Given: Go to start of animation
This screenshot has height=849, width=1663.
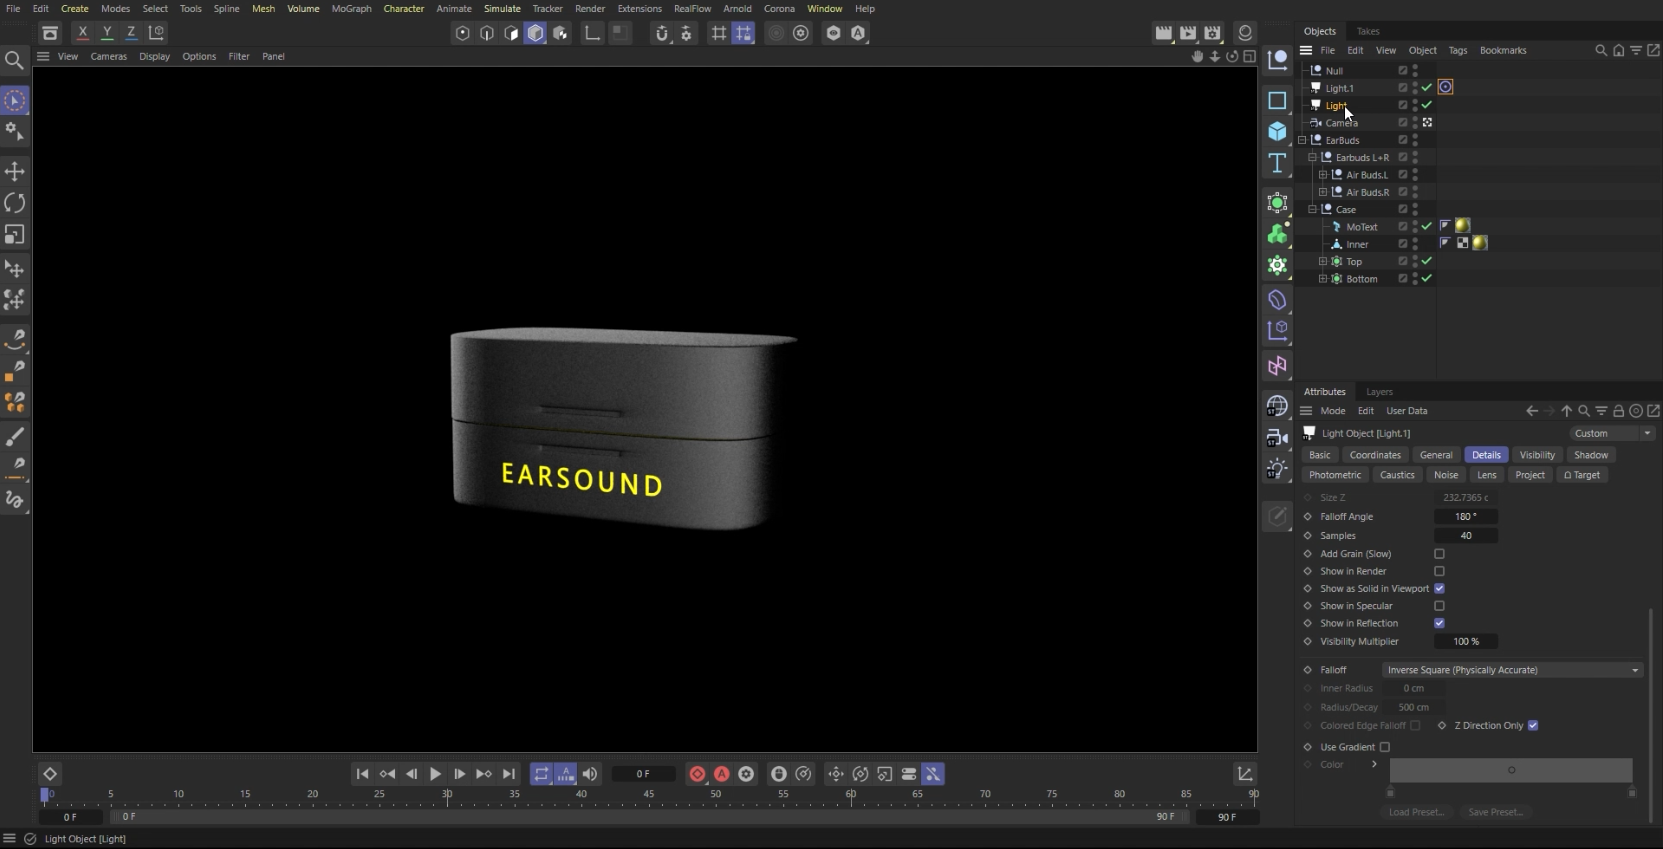Looking at the screenshot, I should click(x=362, y=774).
